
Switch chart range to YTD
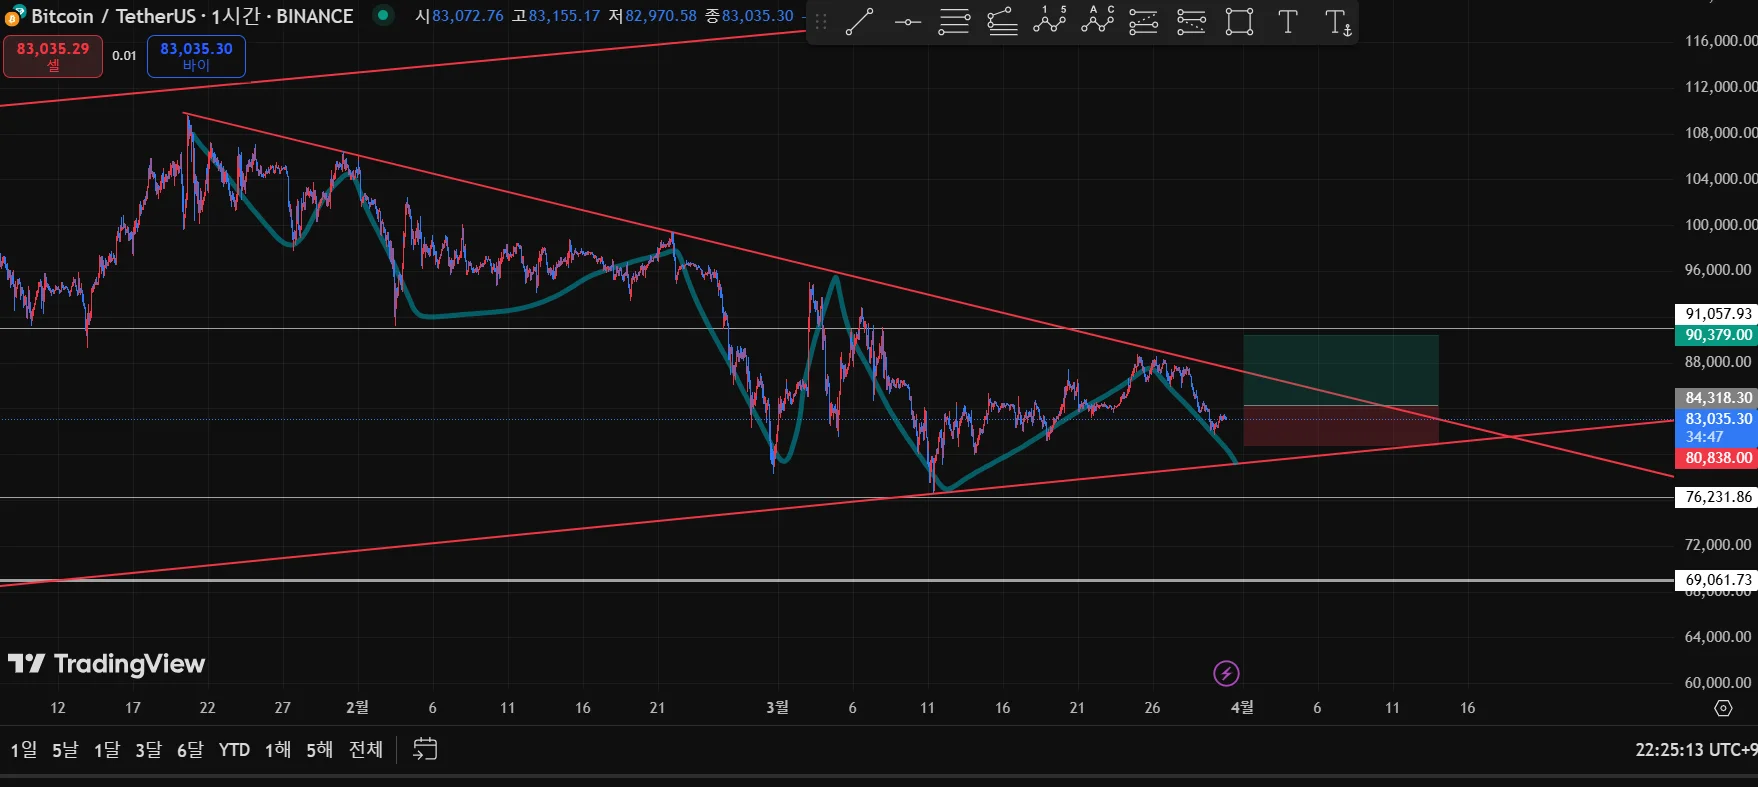click(234, 749)
